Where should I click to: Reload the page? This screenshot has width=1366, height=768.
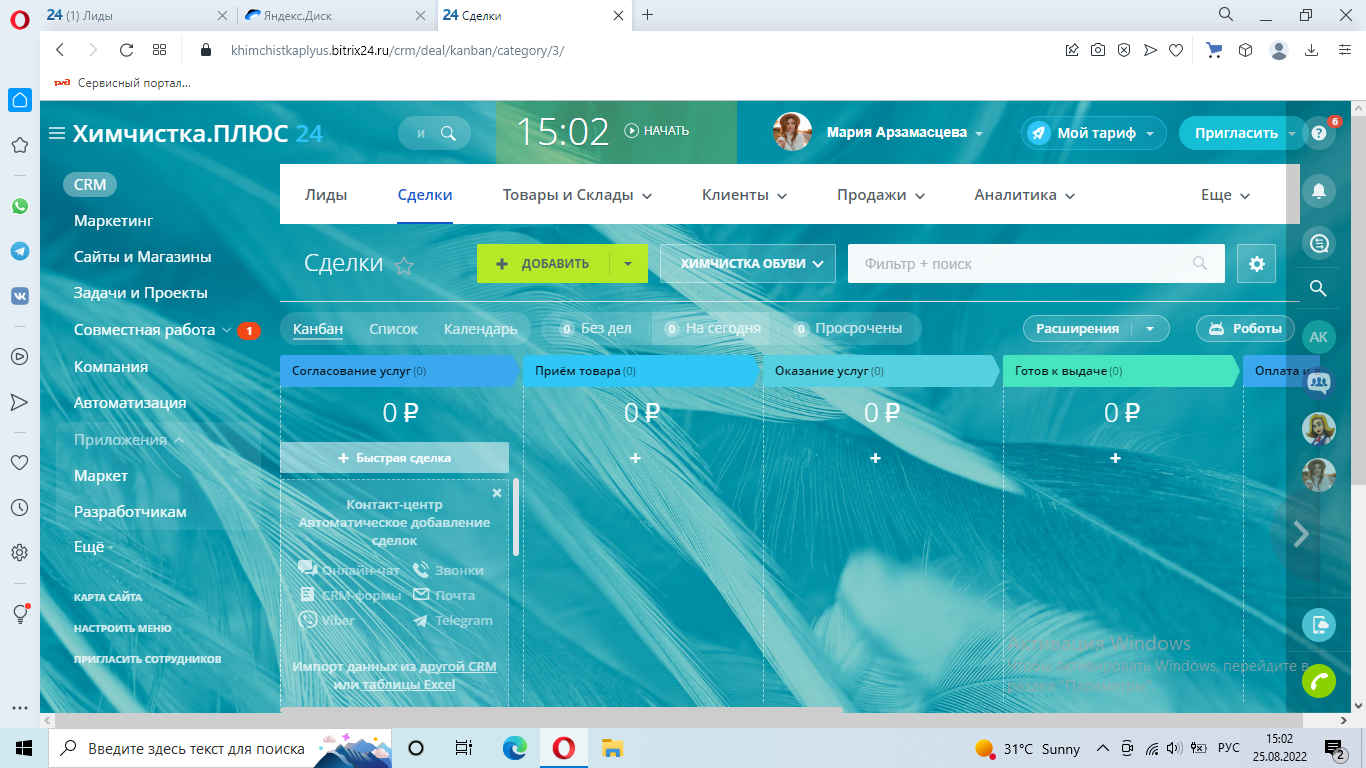click(126, 50)
